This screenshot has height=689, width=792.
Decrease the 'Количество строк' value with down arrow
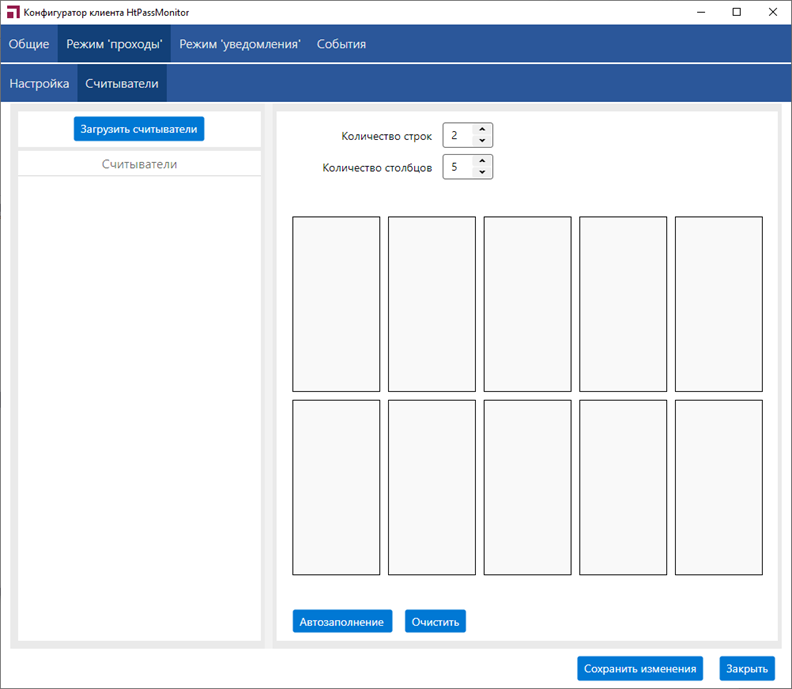482,141
